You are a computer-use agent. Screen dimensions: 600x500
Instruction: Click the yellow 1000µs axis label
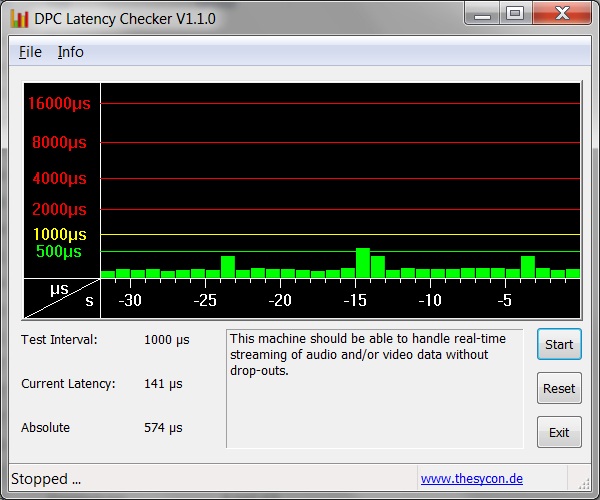pos(60,234)
